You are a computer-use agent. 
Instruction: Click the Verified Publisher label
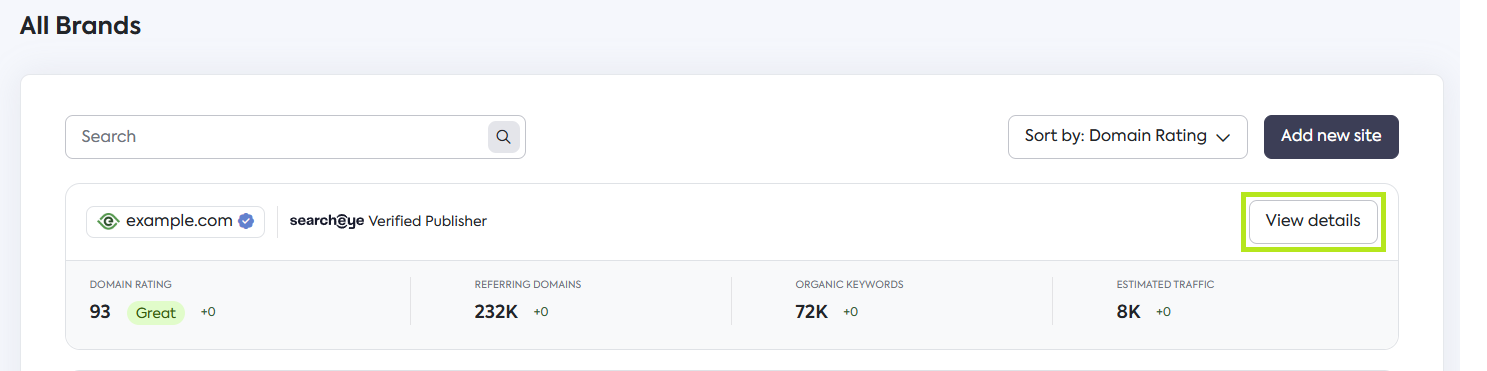[x=427, y=221]
